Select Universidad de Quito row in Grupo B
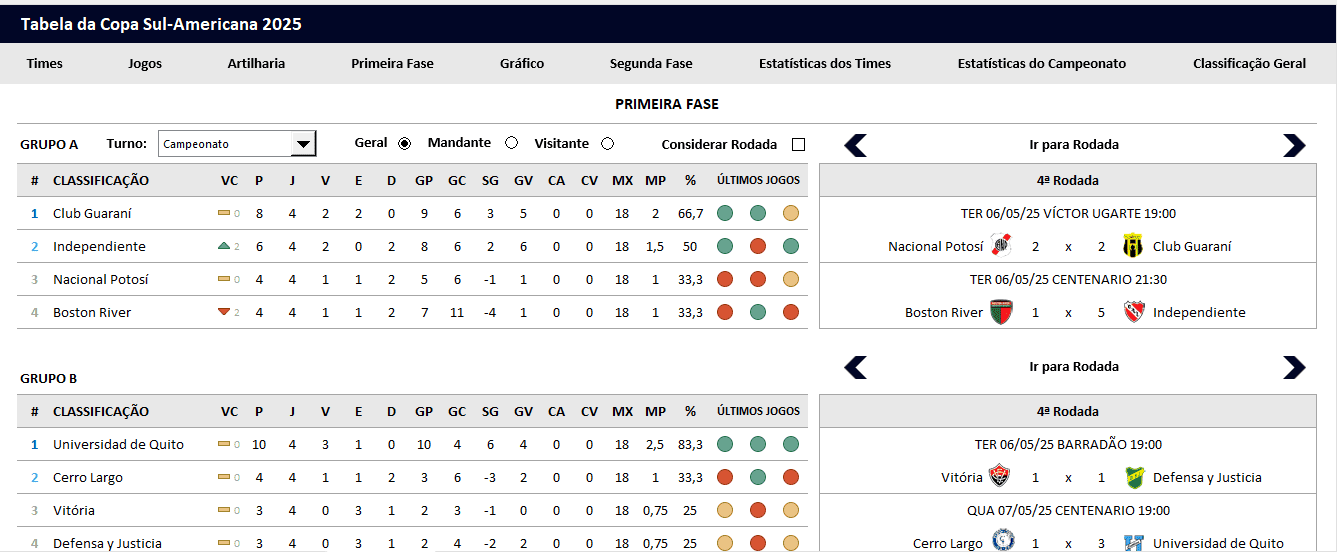This screenshot has height=552, width=1337. click(410, 444)
